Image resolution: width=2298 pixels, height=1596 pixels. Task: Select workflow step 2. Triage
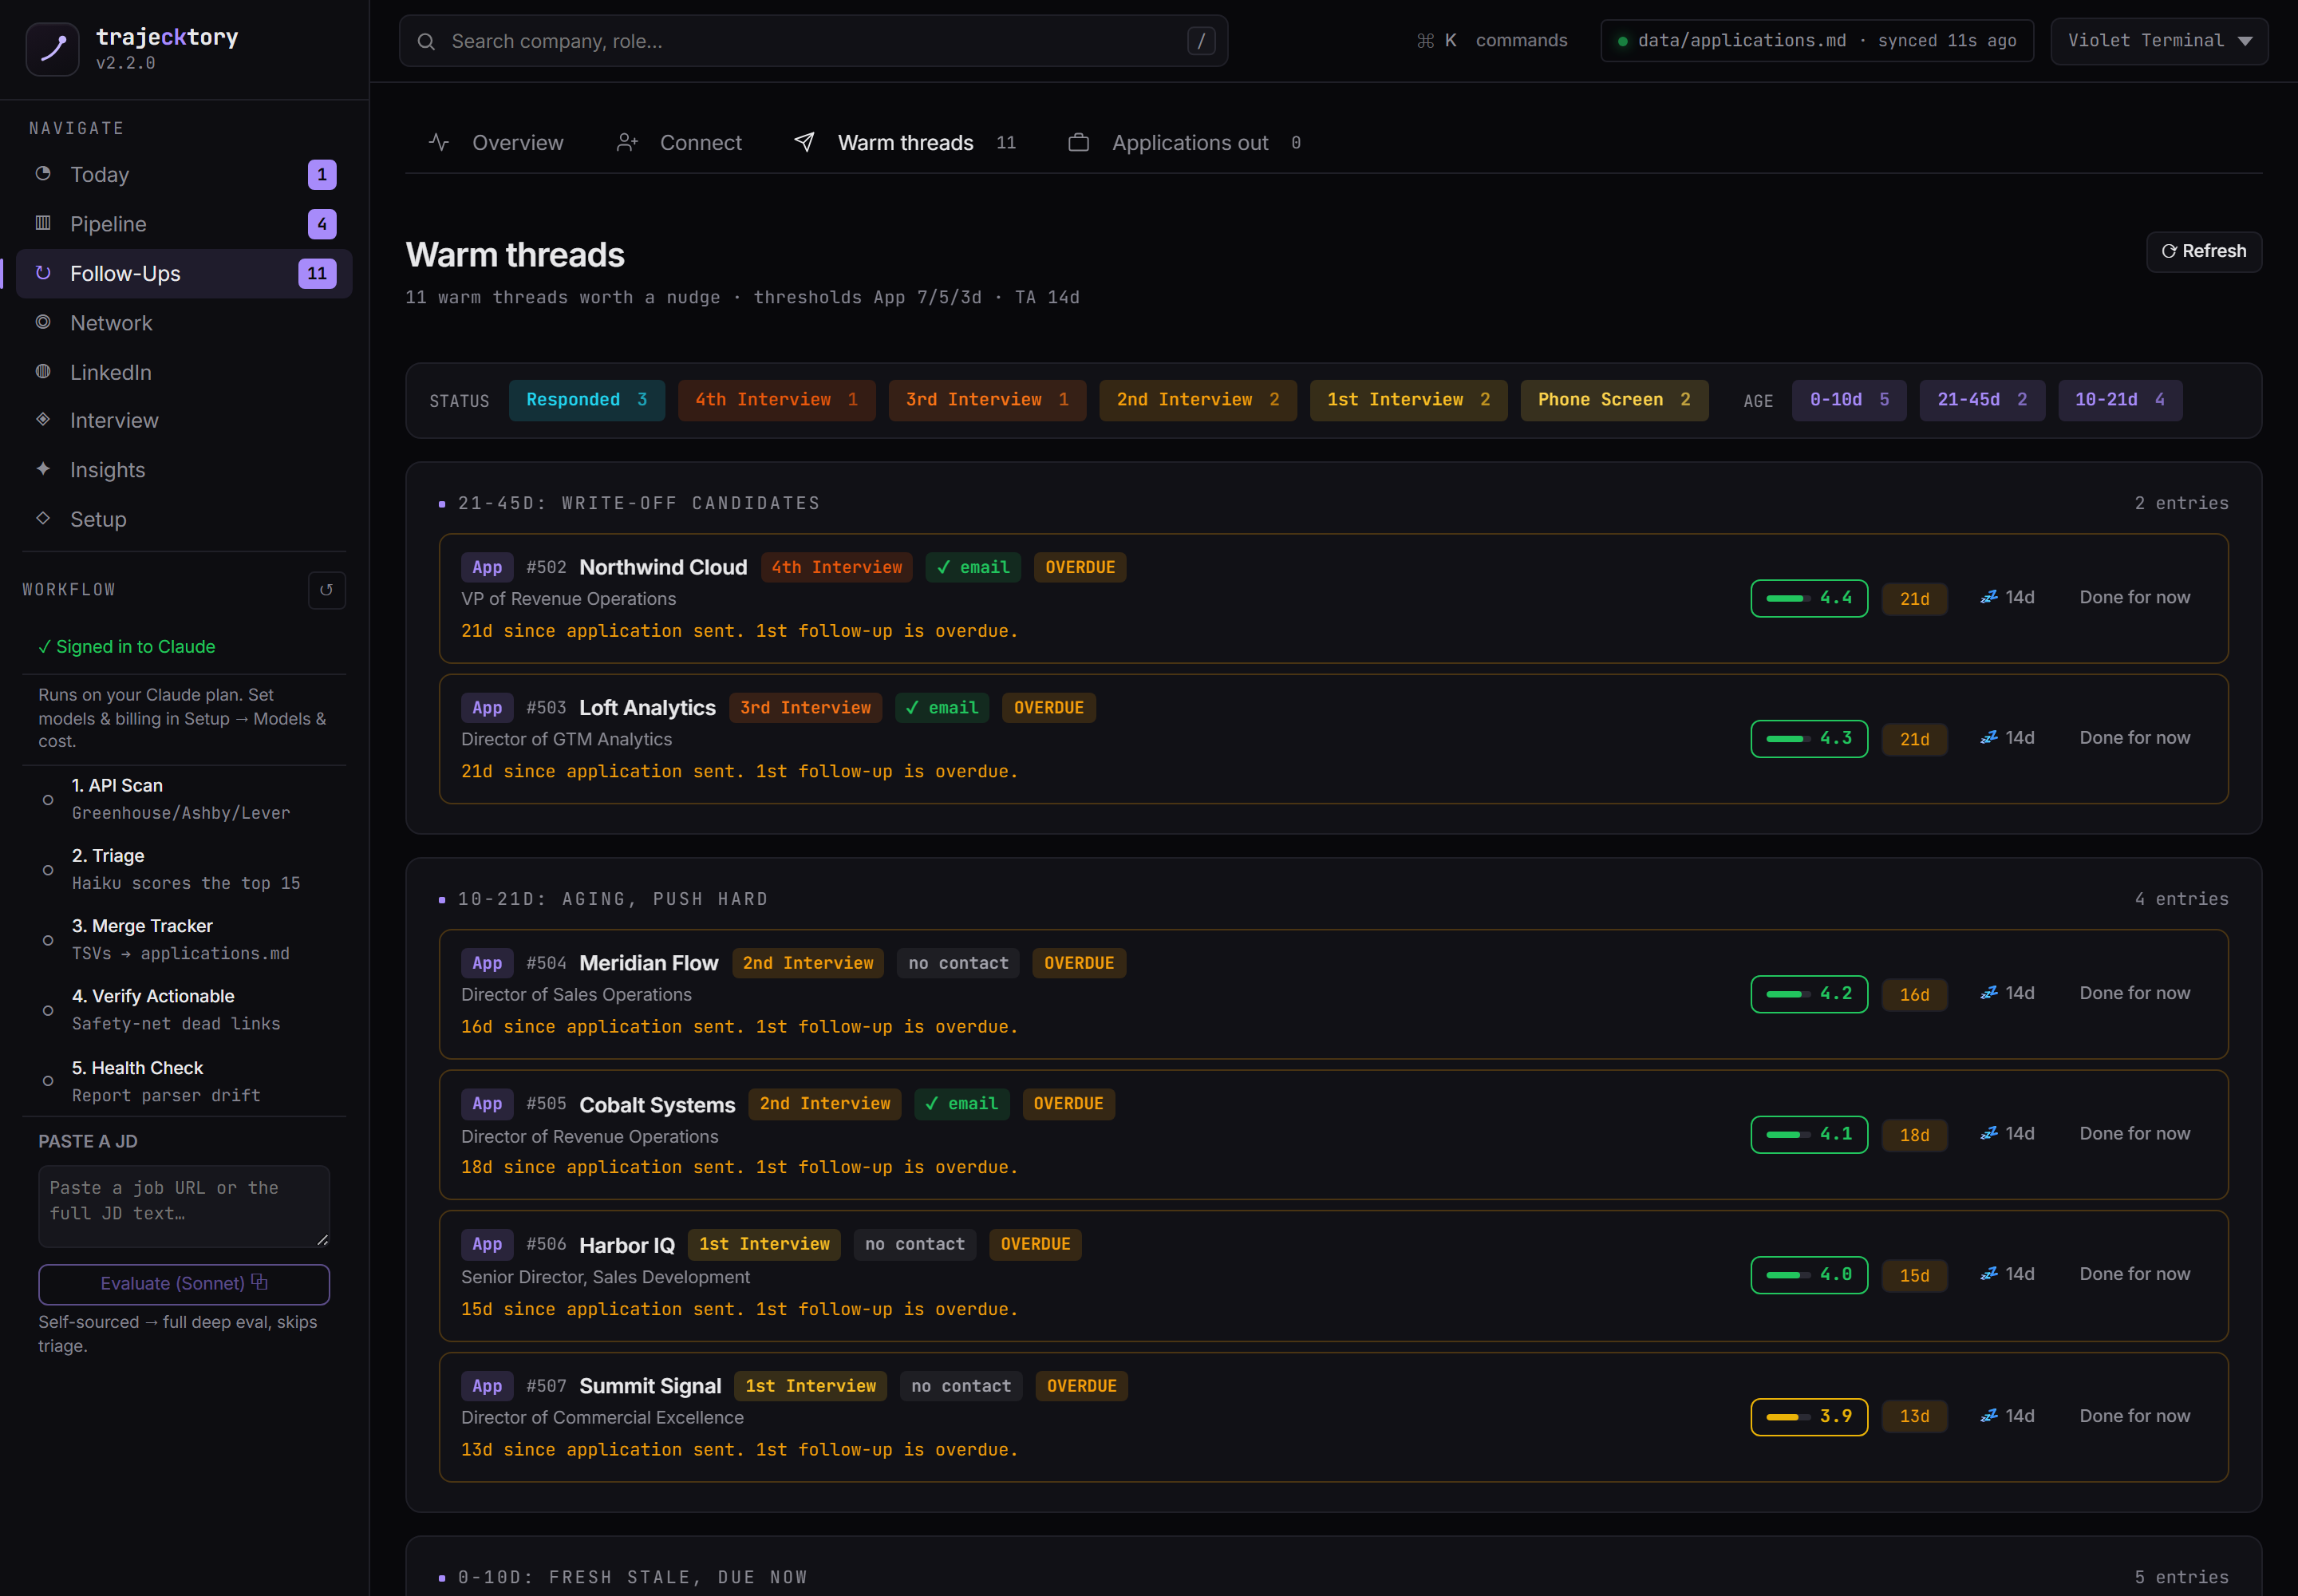click(184, 869)
